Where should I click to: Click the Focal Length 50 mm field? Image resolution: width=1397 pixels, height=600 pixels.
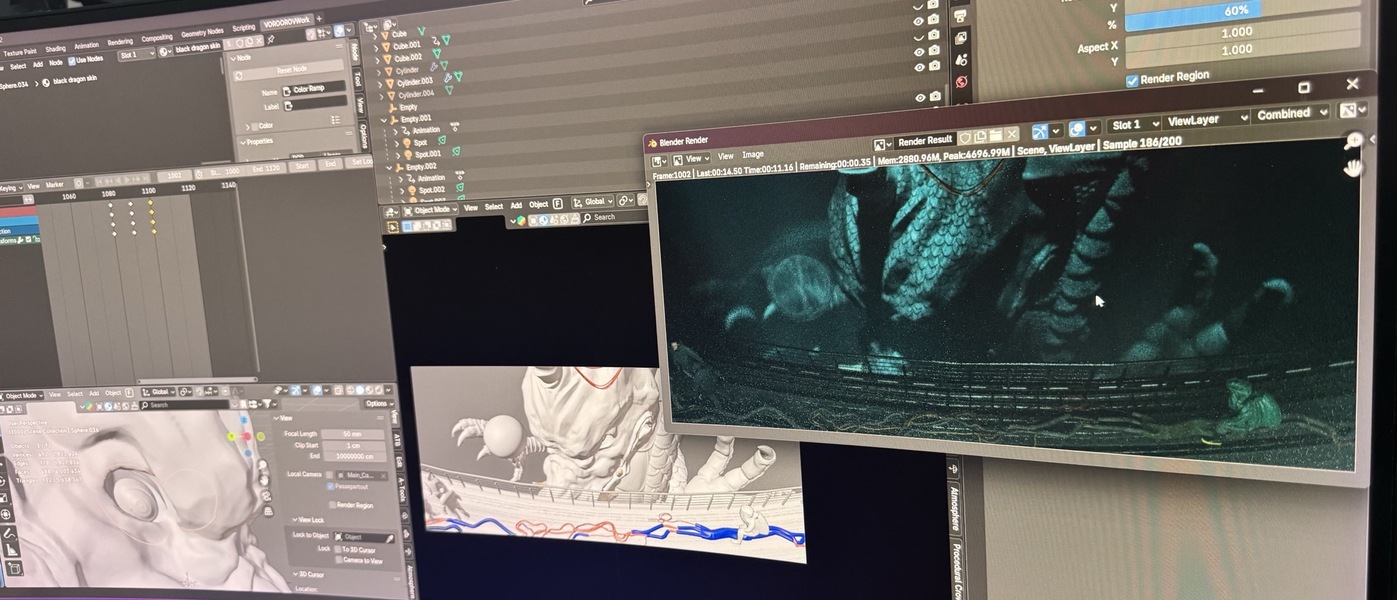tap(352, 434)
